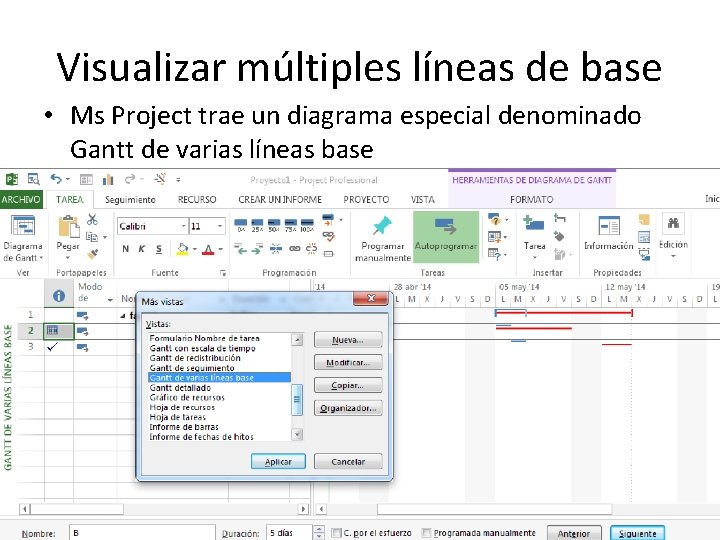The image size is (720, 540).
Task: Click the Redo arrow in quick access toolbar
Action: click(130, 179)
